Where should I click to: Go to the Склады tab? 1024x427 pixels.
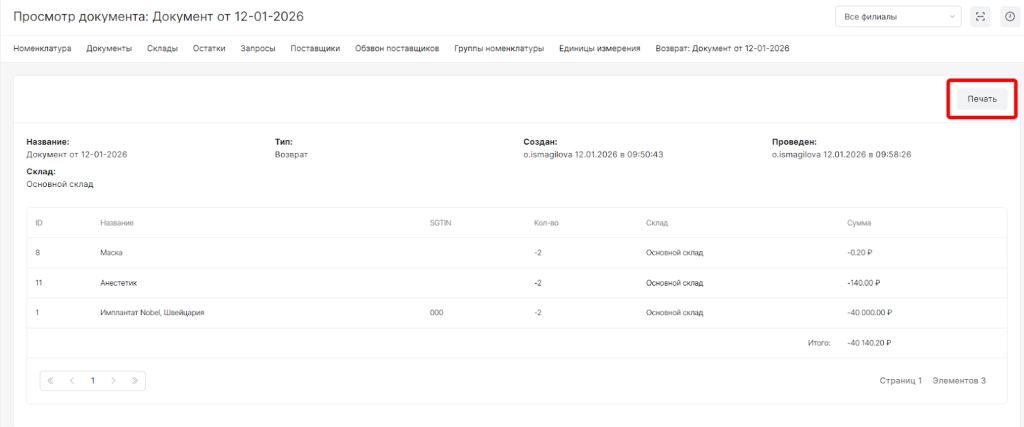pyautogui.click(x=162, y=48)
